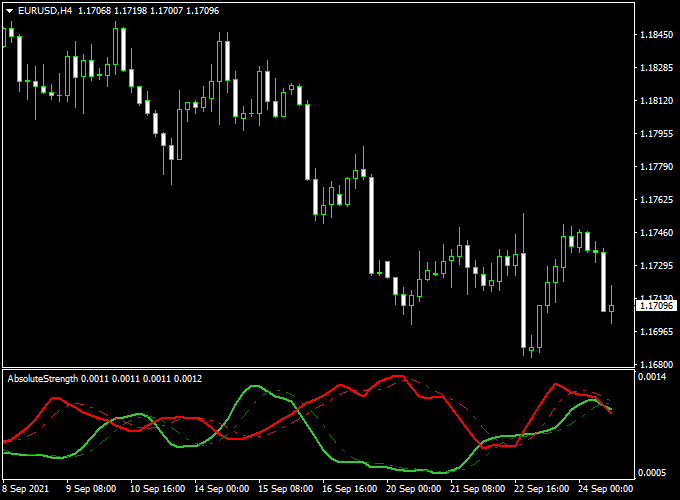680x500 pixels.
Task: Click price scale level 1.18120
Action: coord(657,101)
